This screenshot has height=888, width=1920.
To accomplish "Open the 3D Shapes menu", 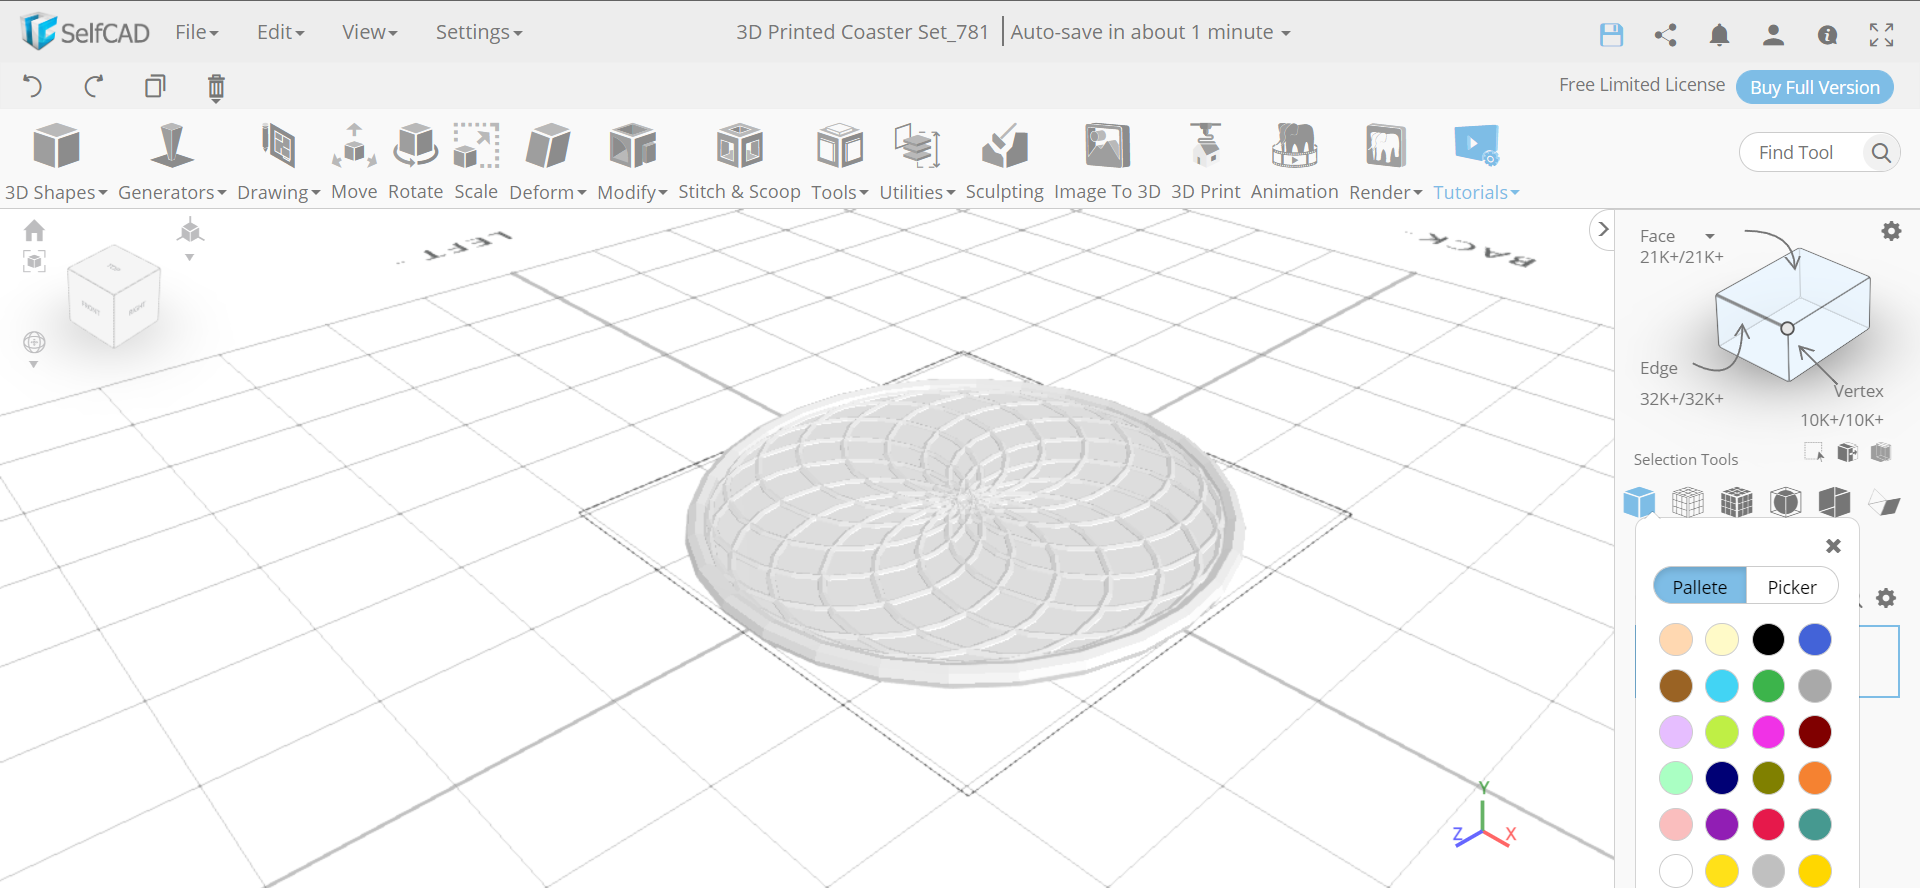I will pyautogui.click(x=56, y=161).
